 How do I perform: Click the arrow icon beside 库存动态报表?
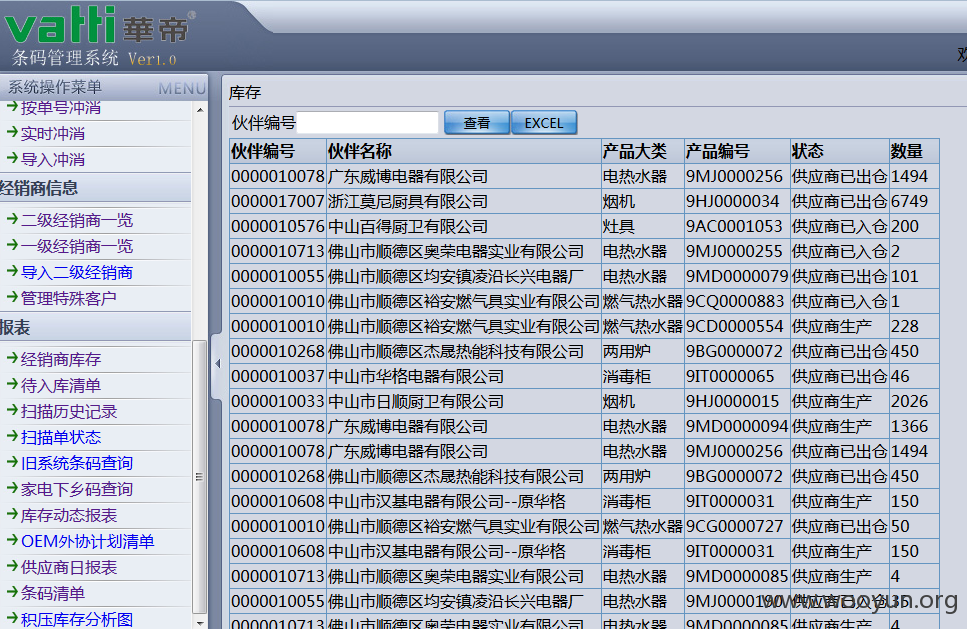pos(12,513)
